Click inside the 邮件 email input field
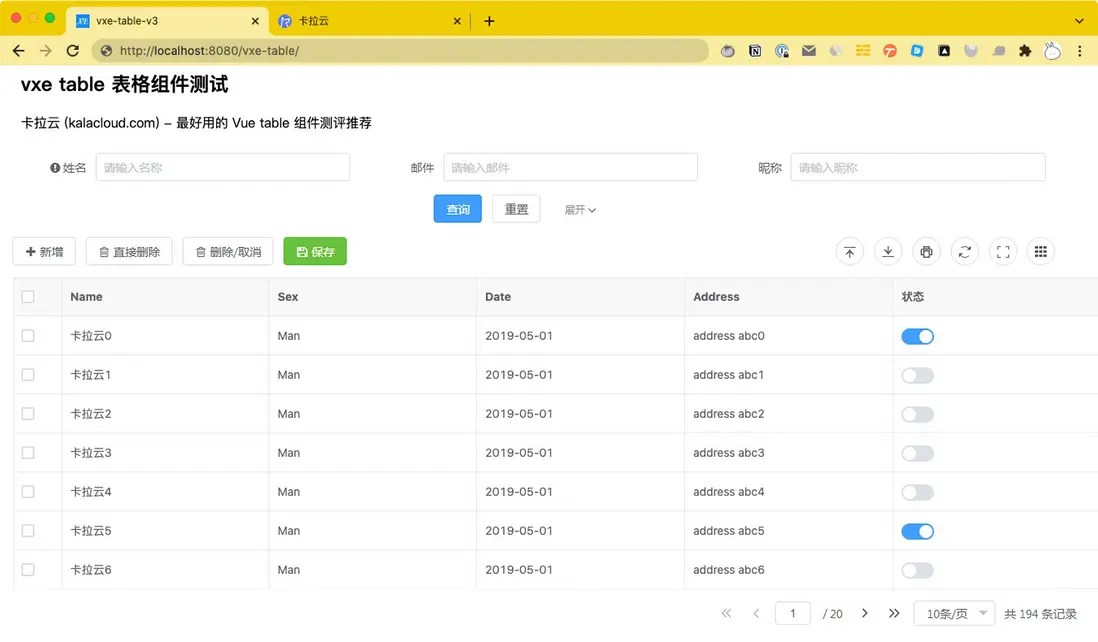The height and width of the screenshot is (642, 1098). (570, 167)
